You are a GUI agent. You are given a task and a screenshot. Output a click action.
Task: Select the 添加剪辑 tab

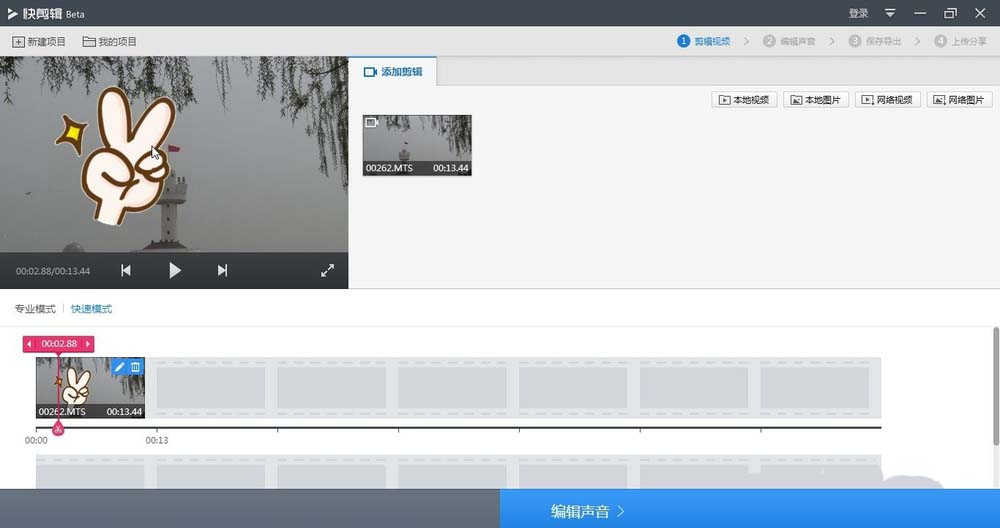tap(393, 71)
